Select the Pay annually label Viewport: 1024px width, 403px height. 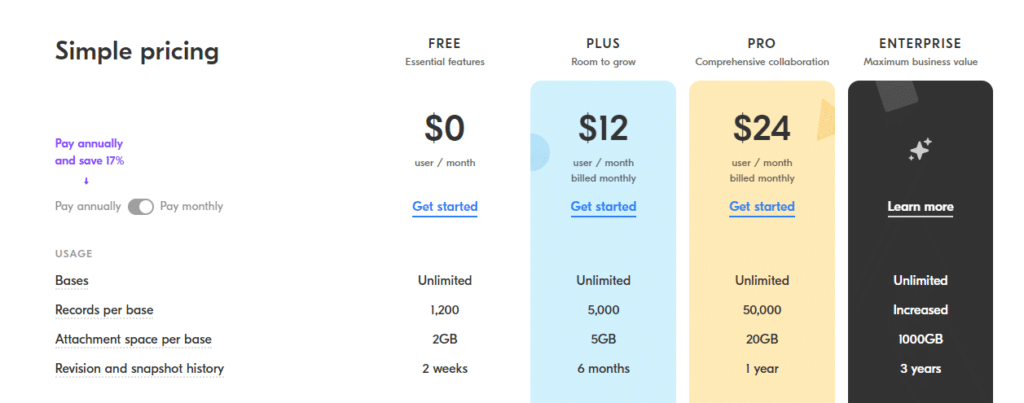tap(88, 206)
